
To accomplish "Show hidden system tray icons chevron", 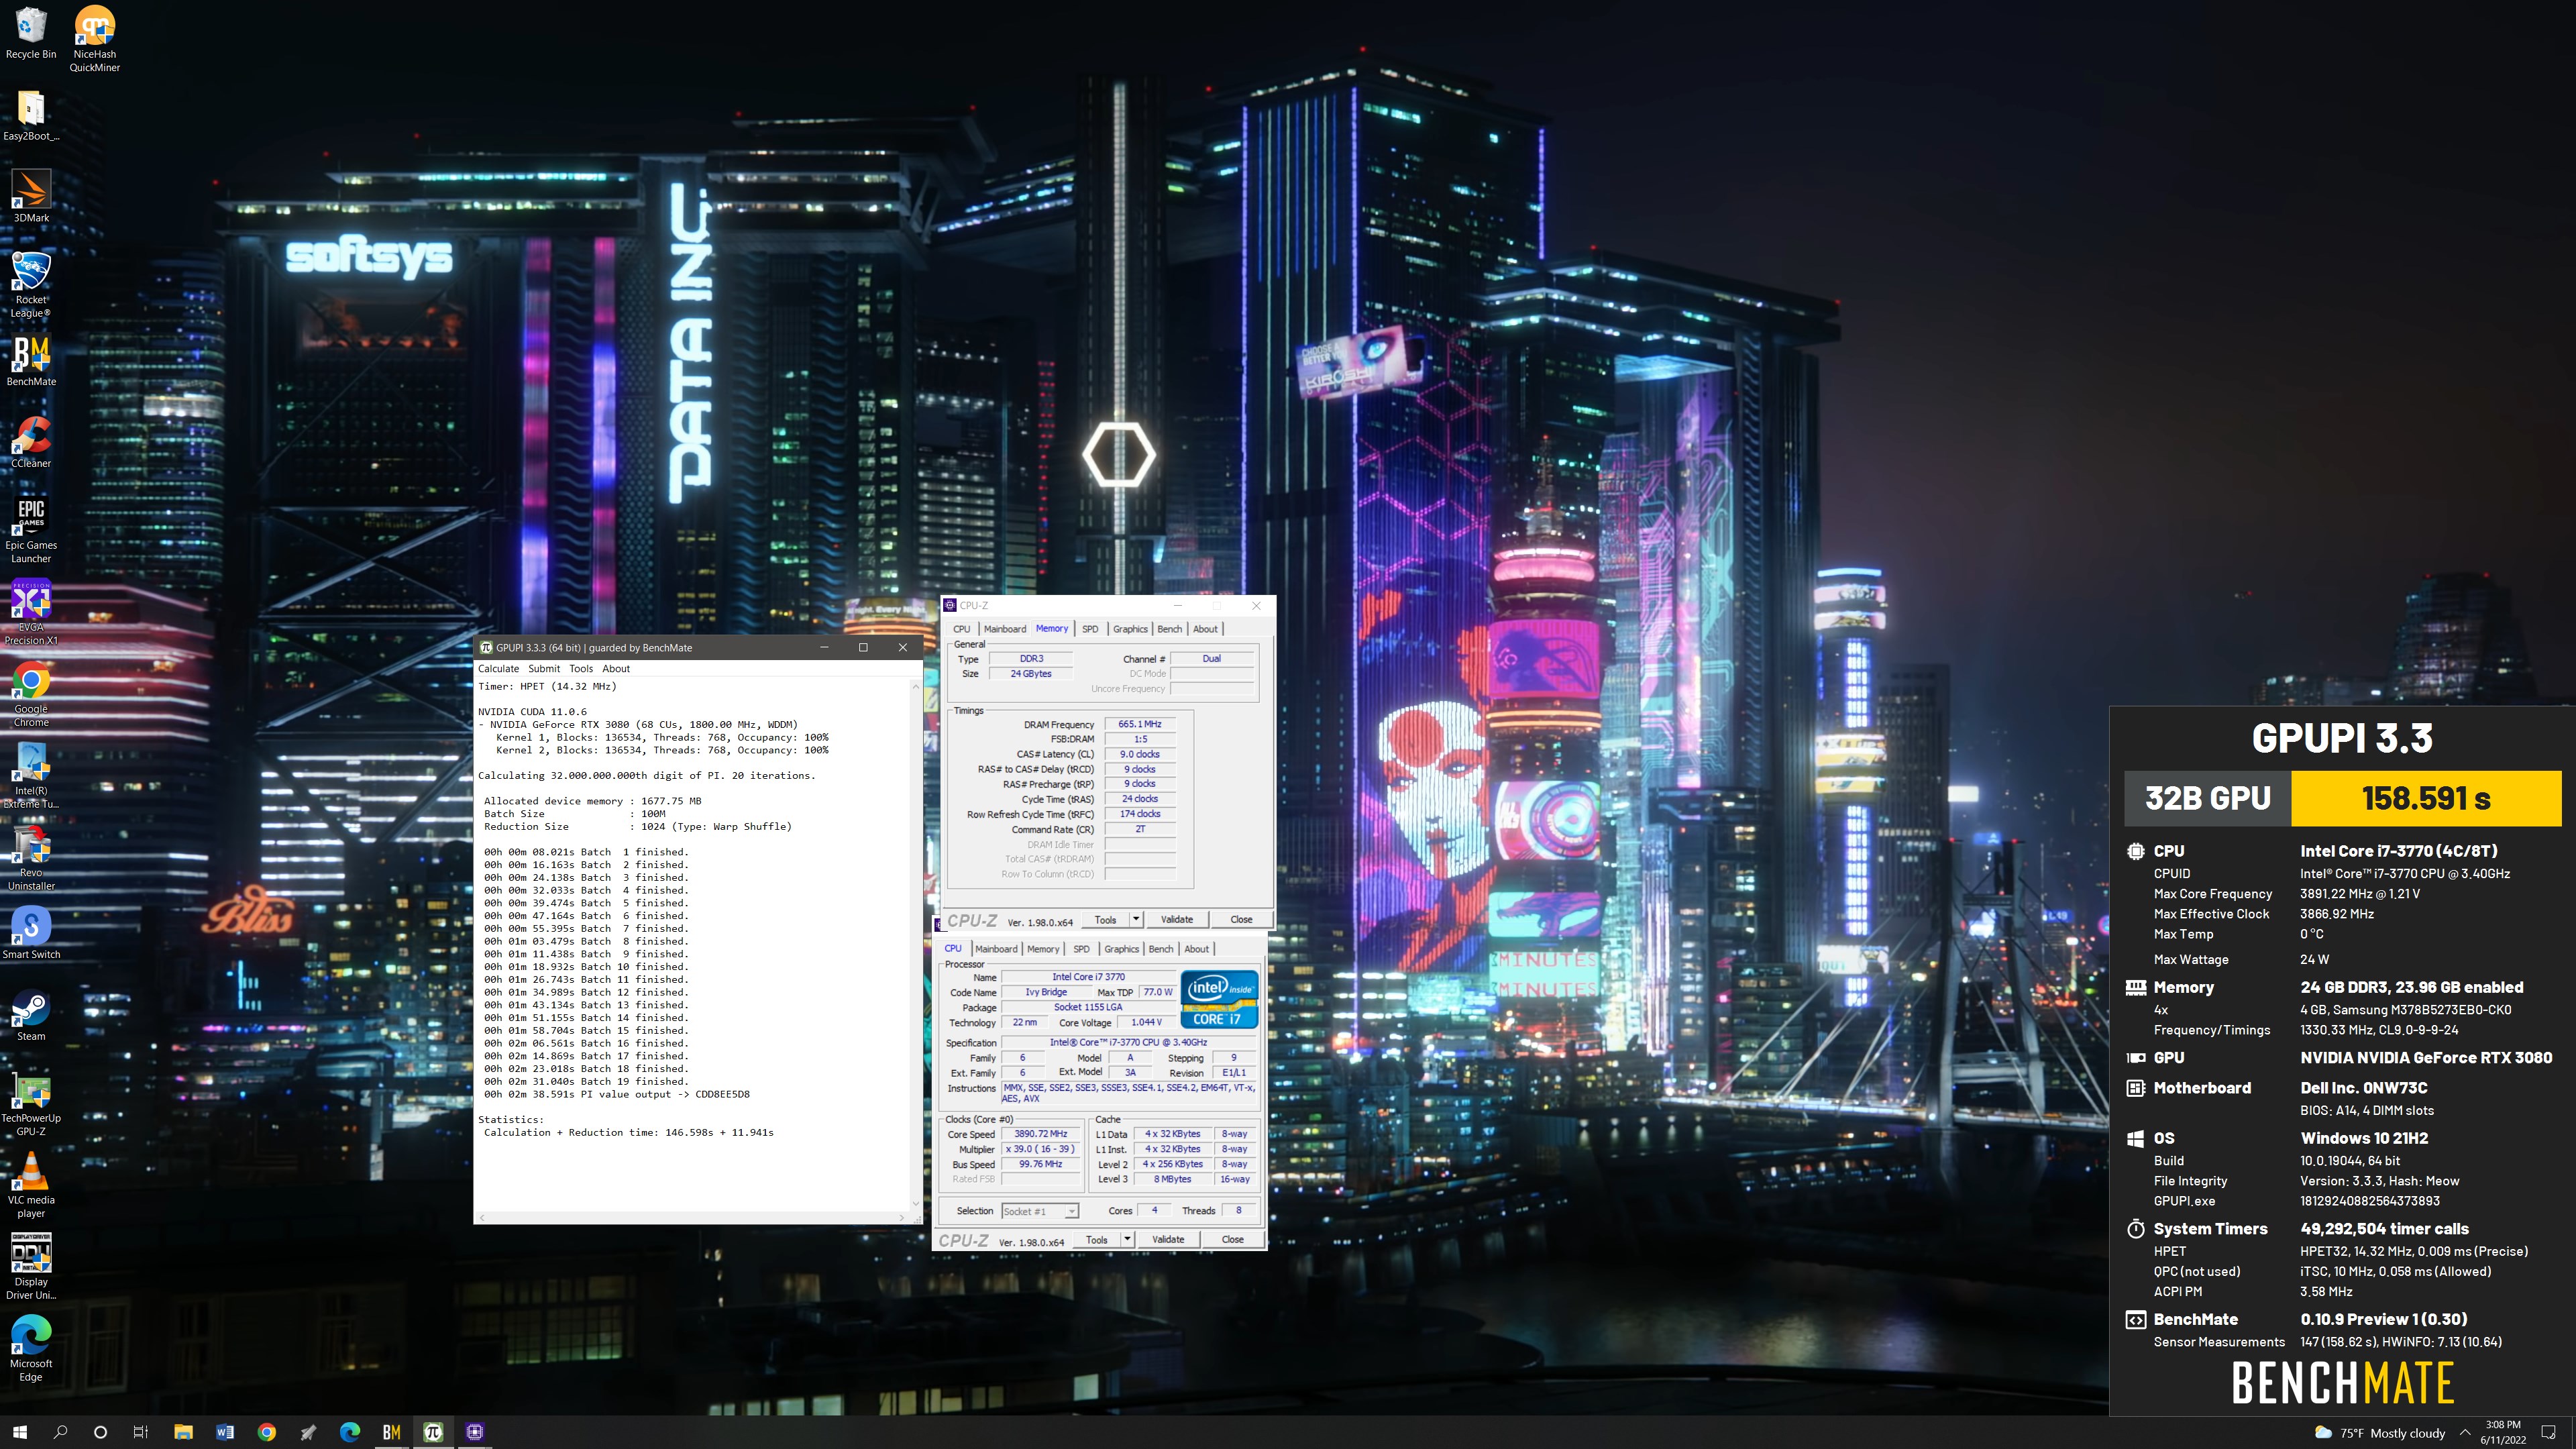I will coord(2465,1432).
